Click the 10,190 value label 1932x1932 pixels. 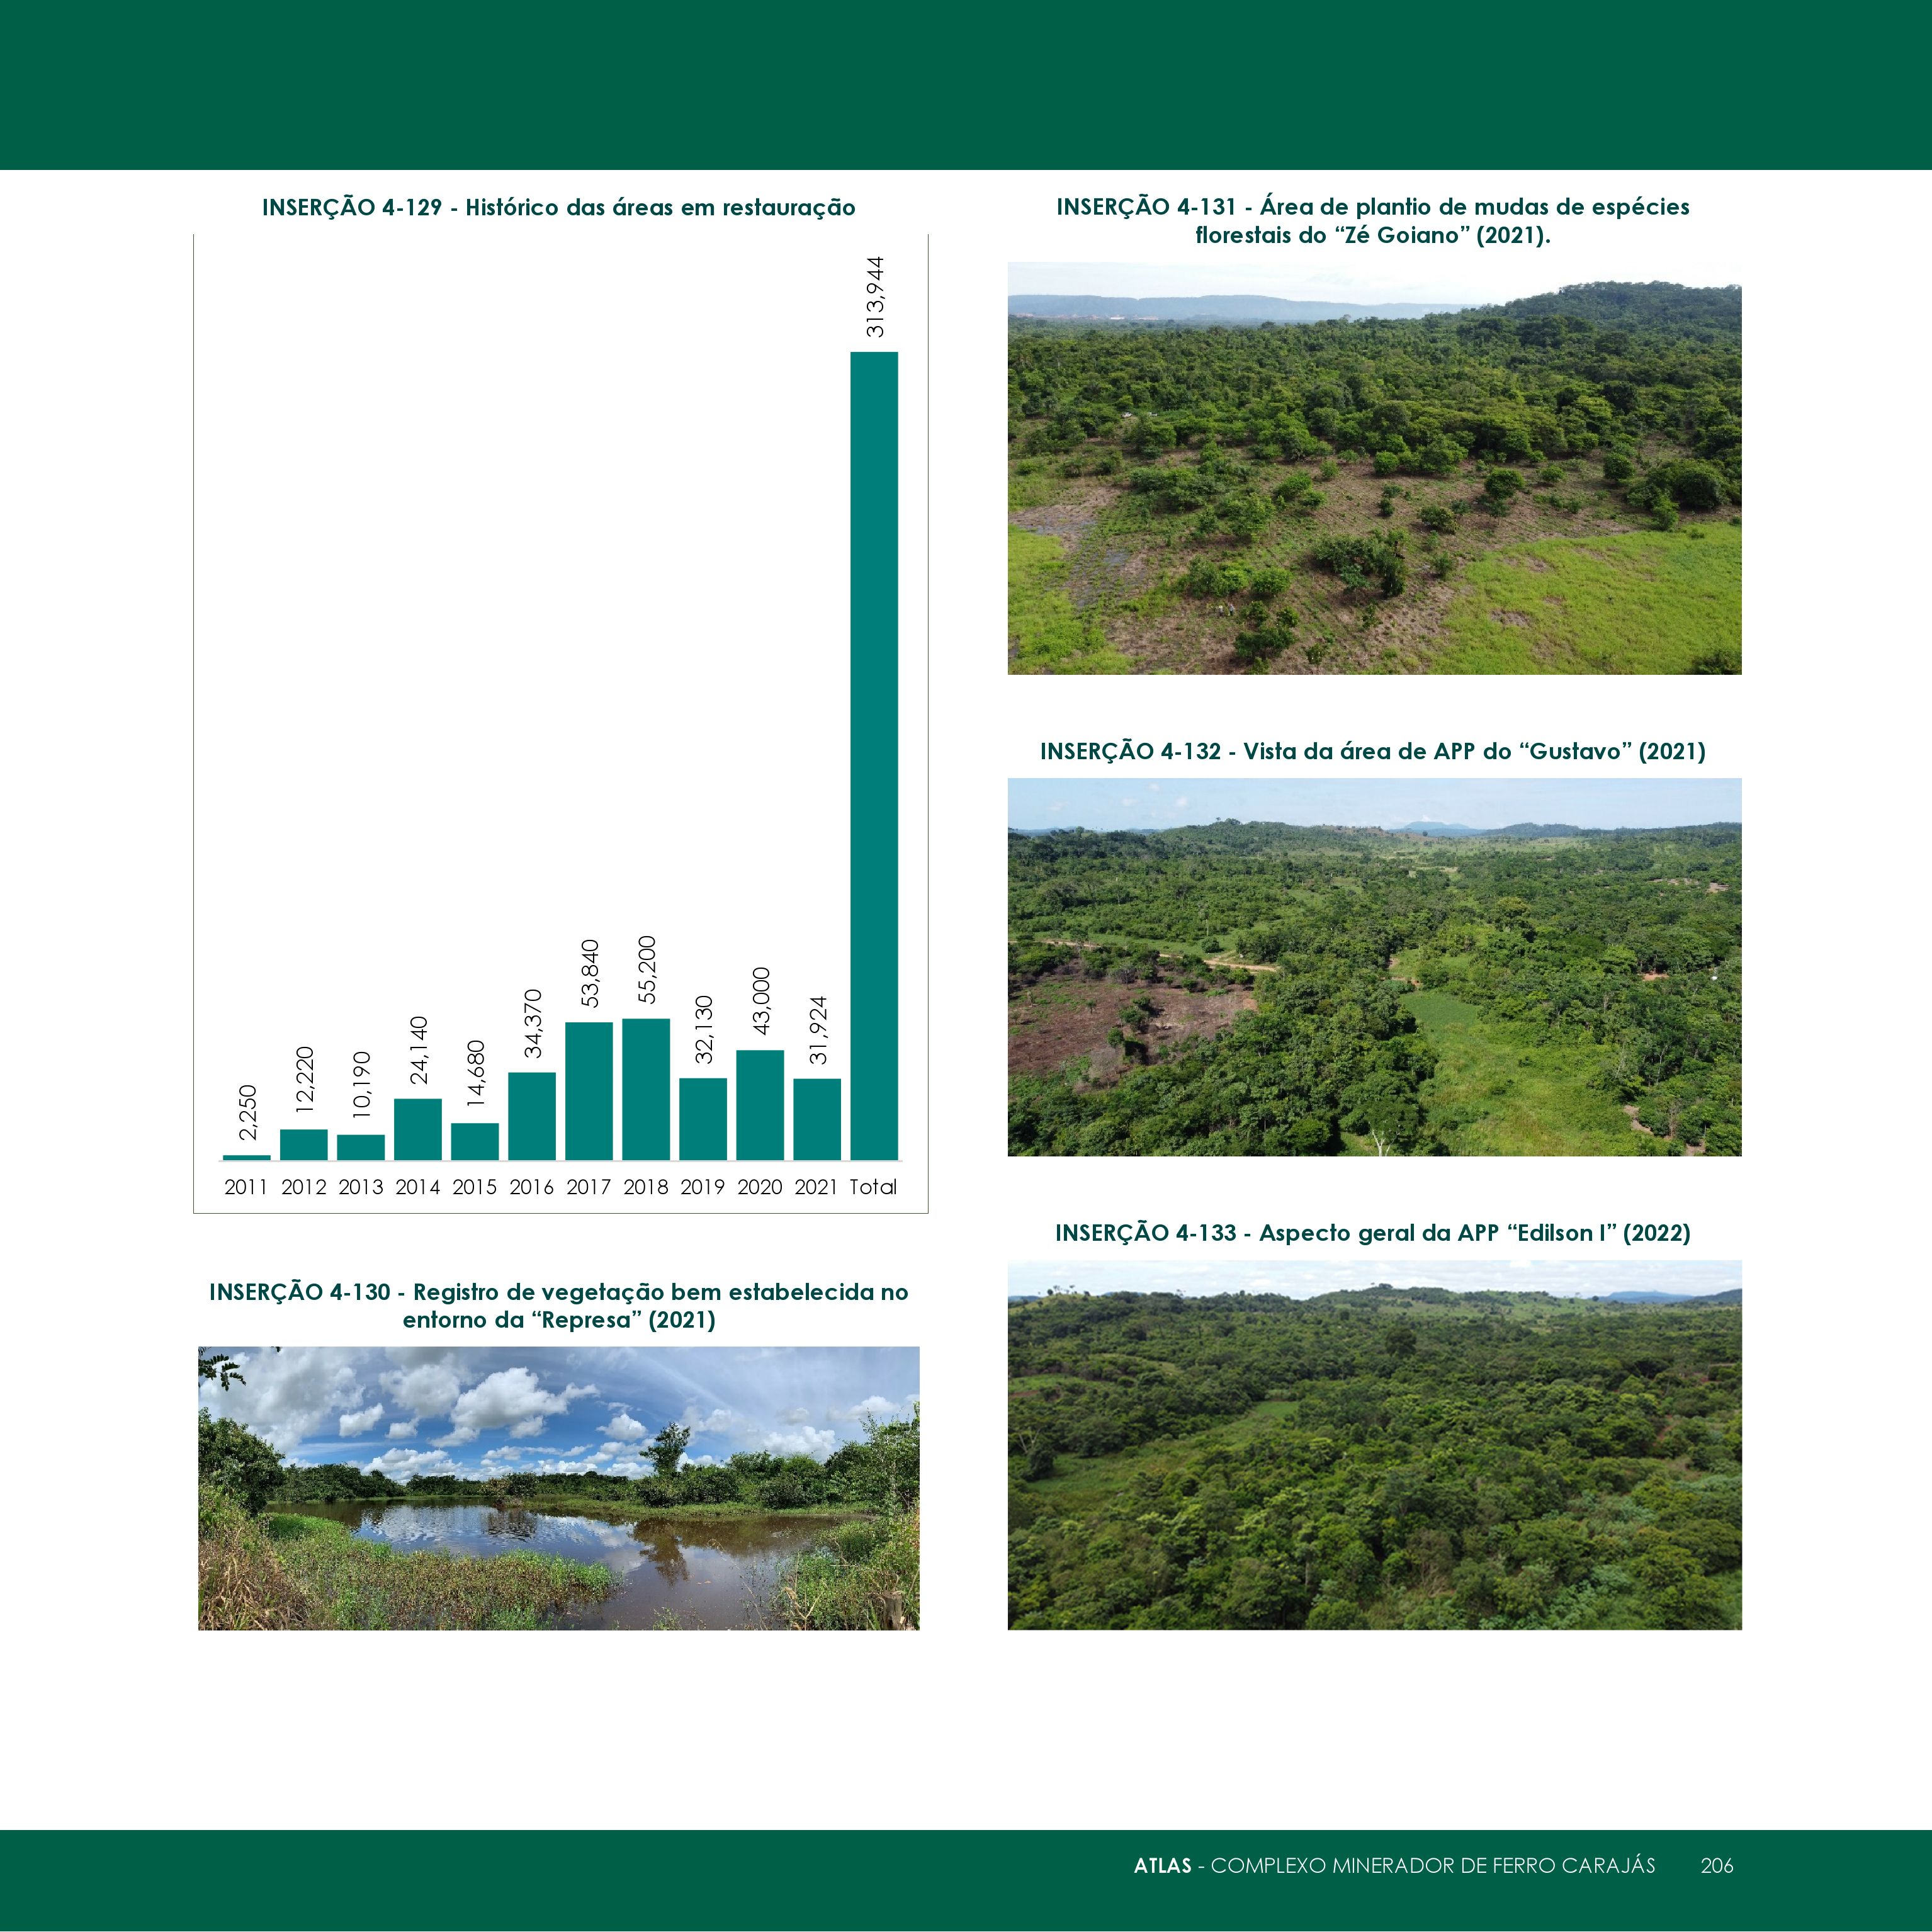pyautogui.click(x=362, y=1085)
